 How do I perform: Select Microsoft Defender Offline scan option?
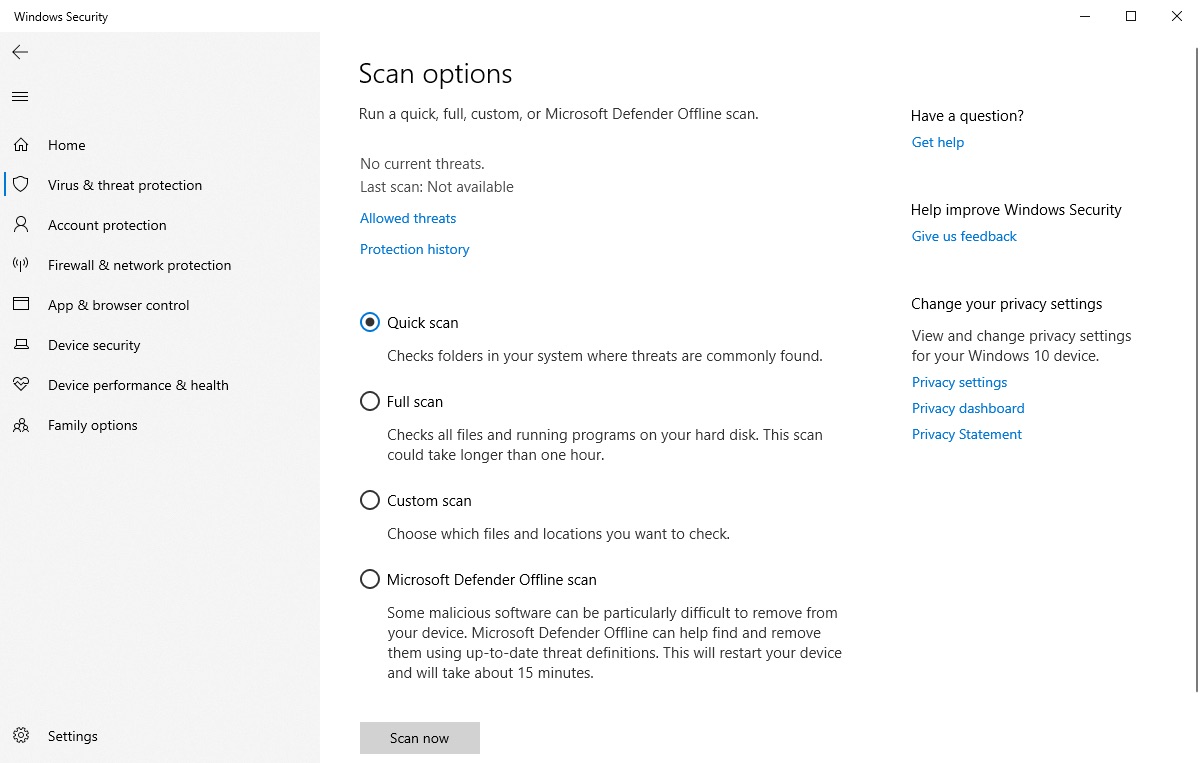[x=370, y=579]
